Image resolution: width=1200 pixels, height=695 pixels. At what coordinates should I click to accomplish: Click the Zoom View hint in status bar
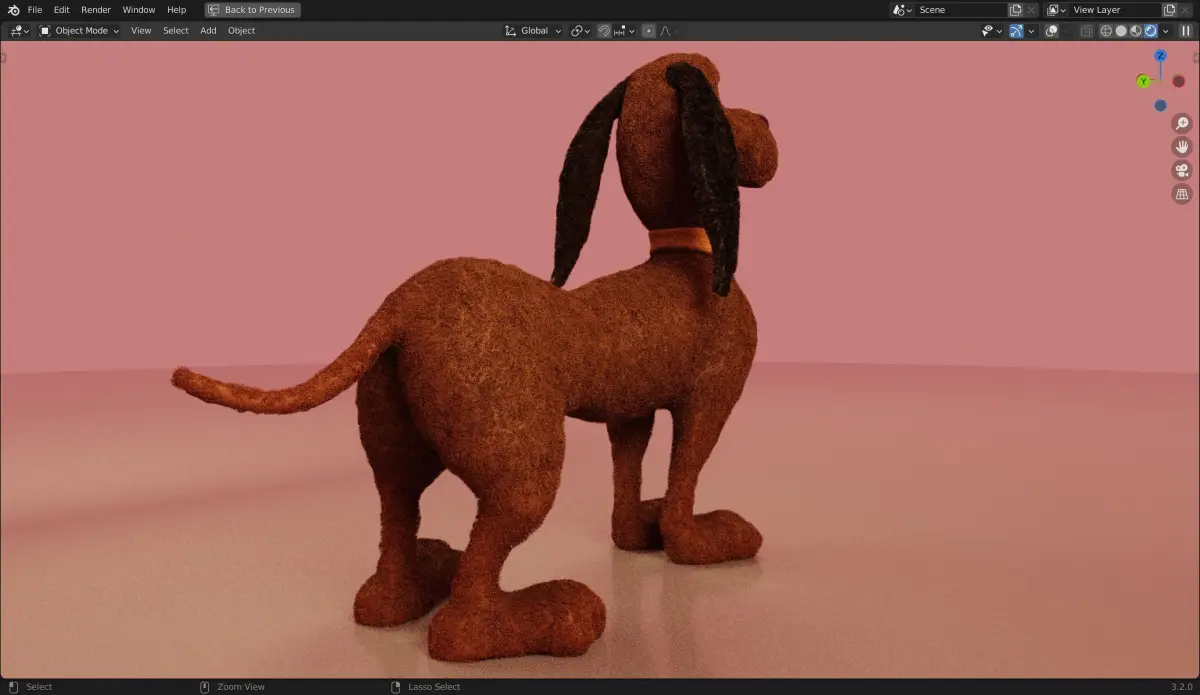241,687
